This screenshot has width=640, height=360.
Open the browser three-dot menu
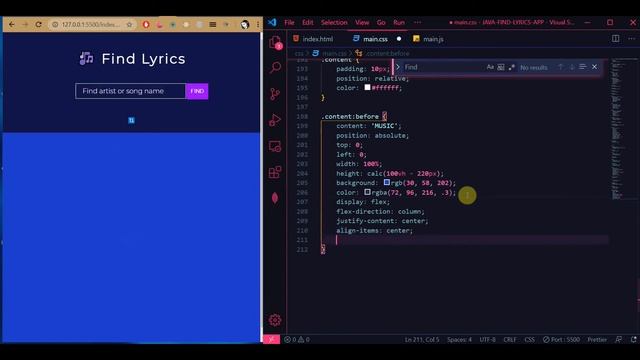coord(258,24)
